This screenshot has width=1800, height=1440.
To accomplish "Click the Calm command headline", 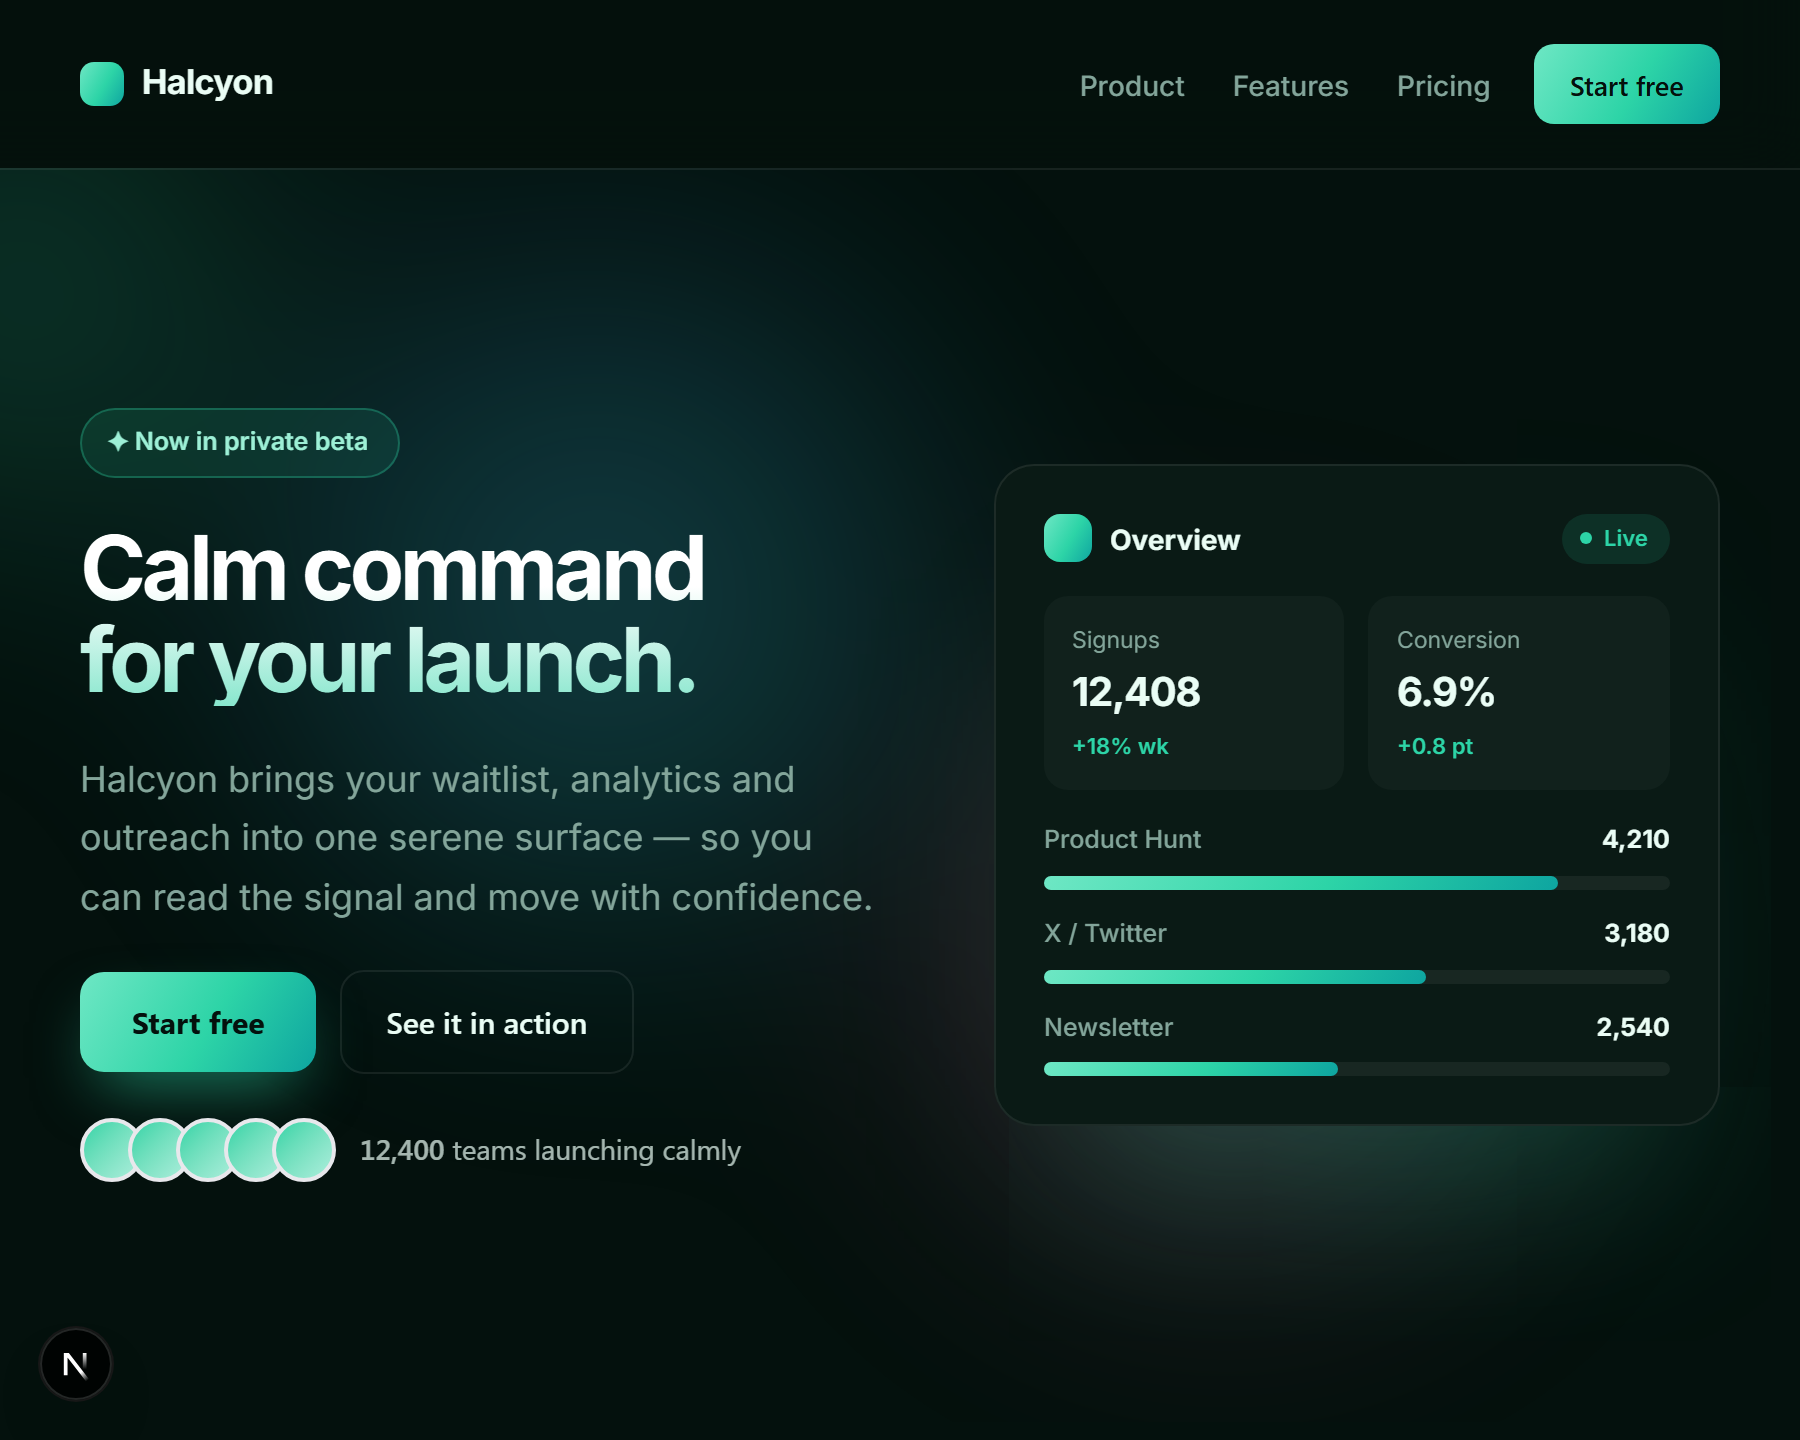I will point(393,569).
